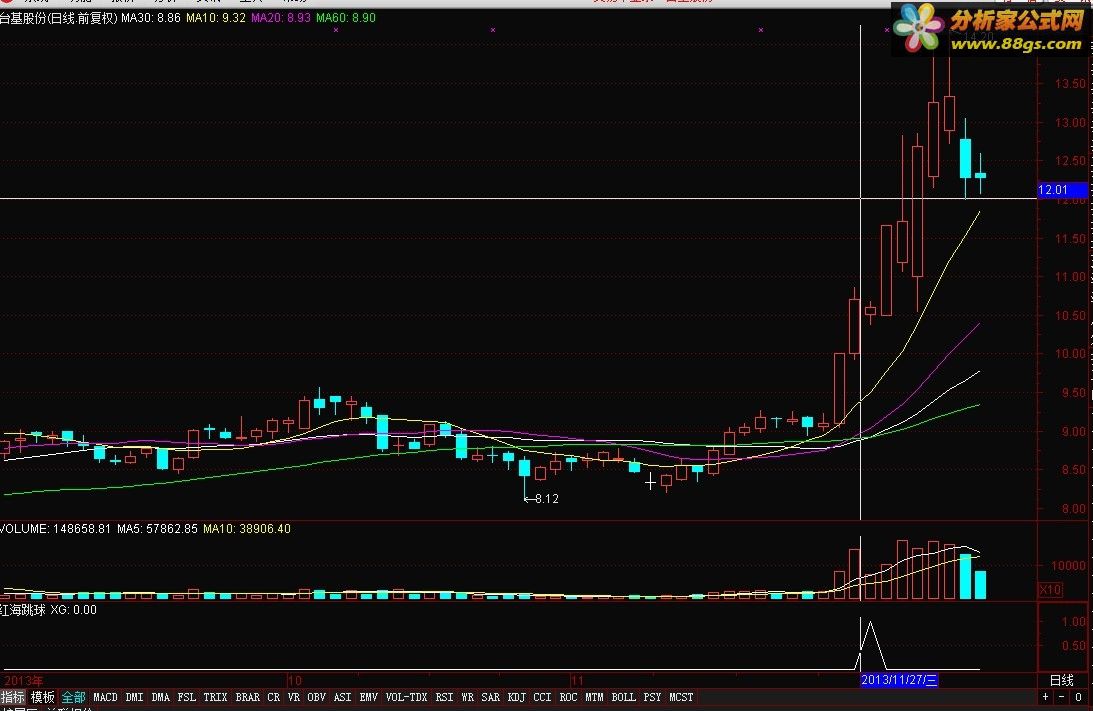This screenshot has height=711, width=1093.
Task: Switch to the BOLL indicator tab
Action: pos(623,697)
